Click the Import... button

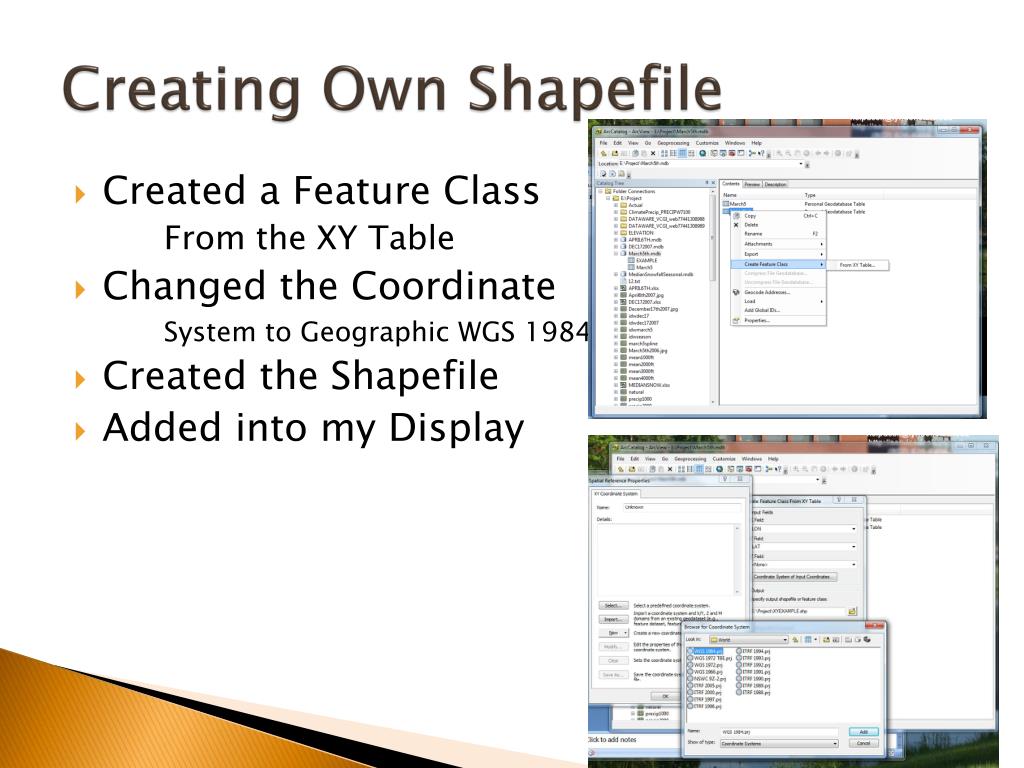(x=613, y=619)
